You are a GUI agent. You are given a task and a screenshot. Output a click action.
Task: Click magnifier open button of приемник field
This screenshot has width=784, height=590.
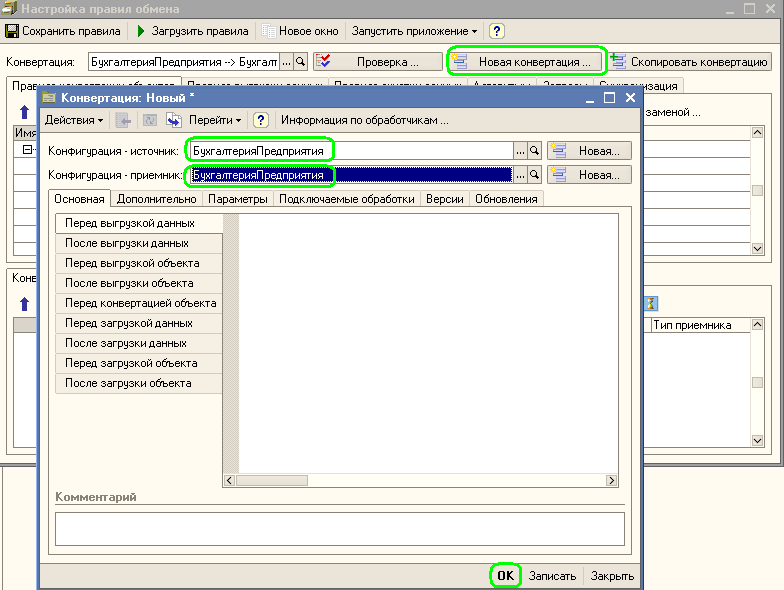point(534,174)
